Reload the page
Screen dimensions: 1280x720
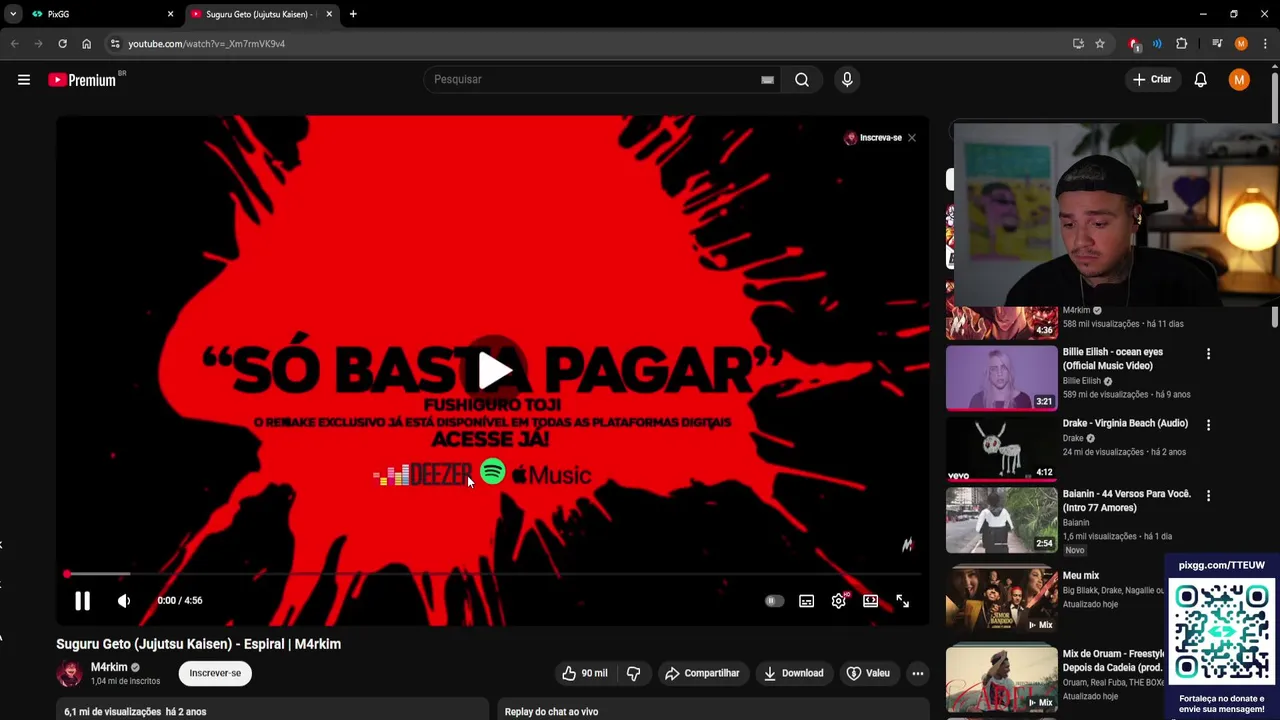(x=62, y=44)
